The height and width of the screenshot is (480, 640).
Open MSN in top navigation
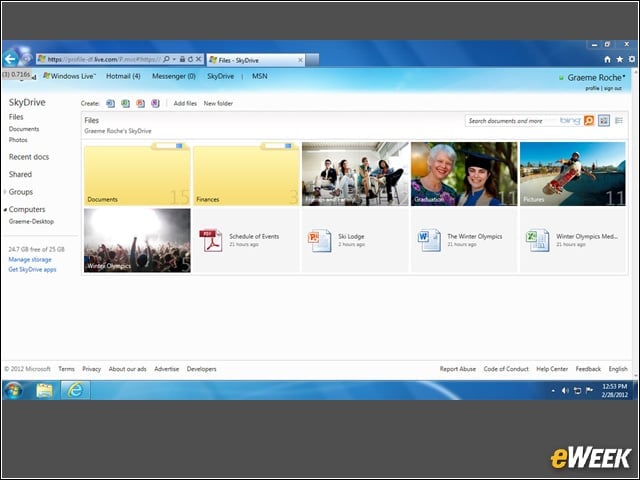click(260, 76)
